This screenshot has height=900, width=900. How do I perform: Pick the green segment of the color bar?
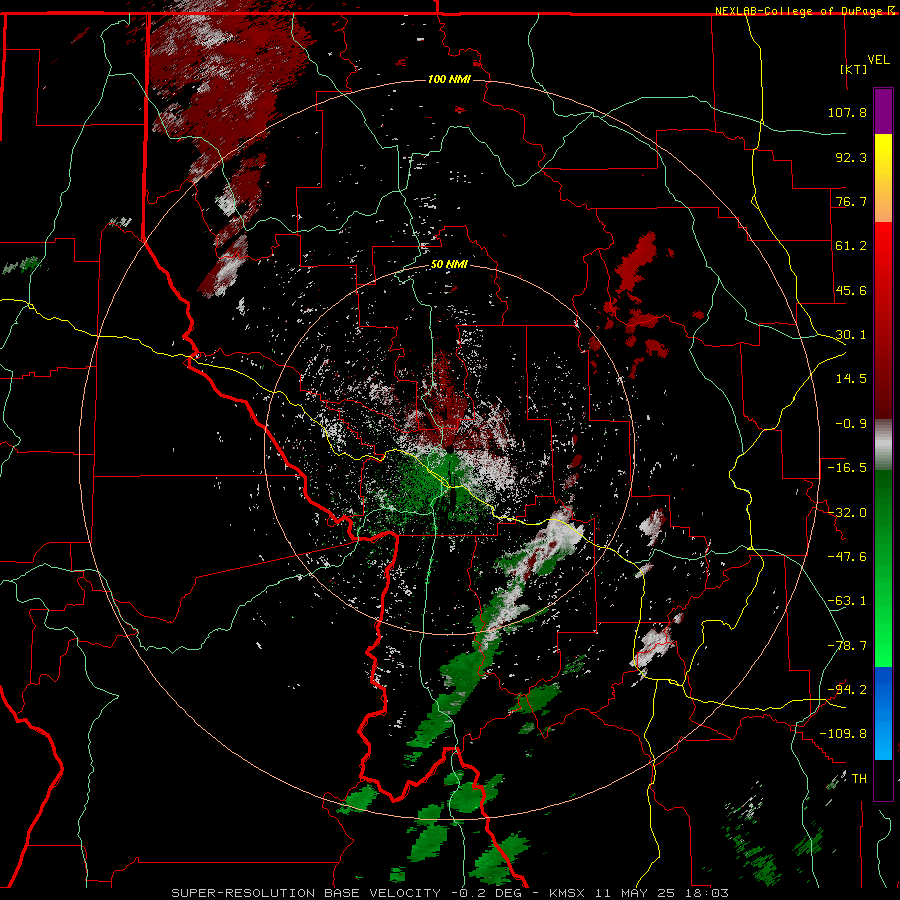click(x=883, y=568)
